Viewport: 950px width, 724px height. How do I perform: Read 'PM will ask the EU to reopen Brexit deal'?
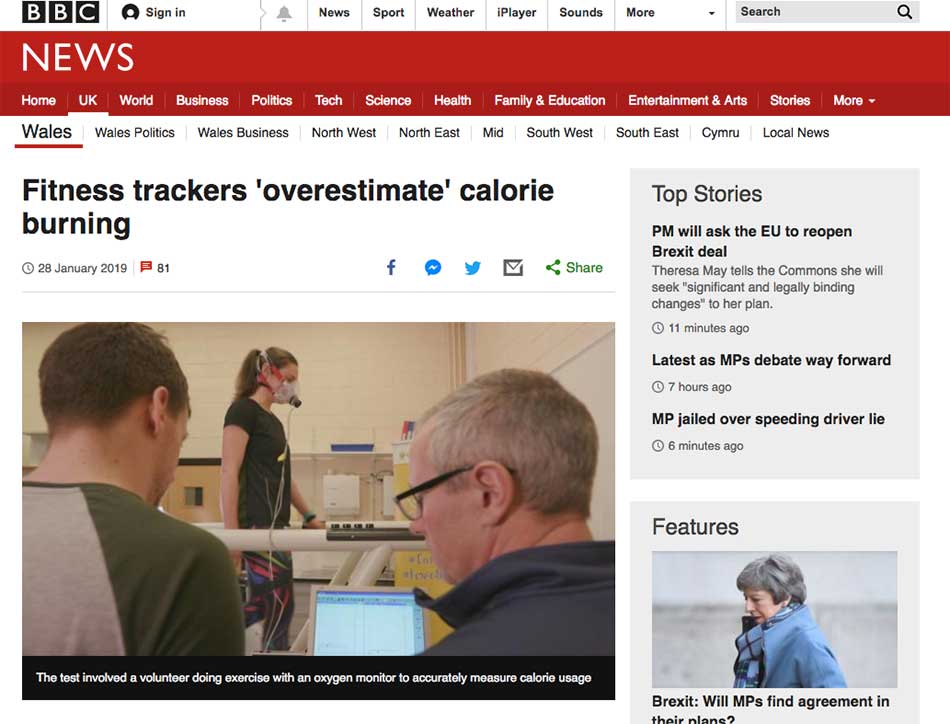pyautogui.click(x=752, y=241)
